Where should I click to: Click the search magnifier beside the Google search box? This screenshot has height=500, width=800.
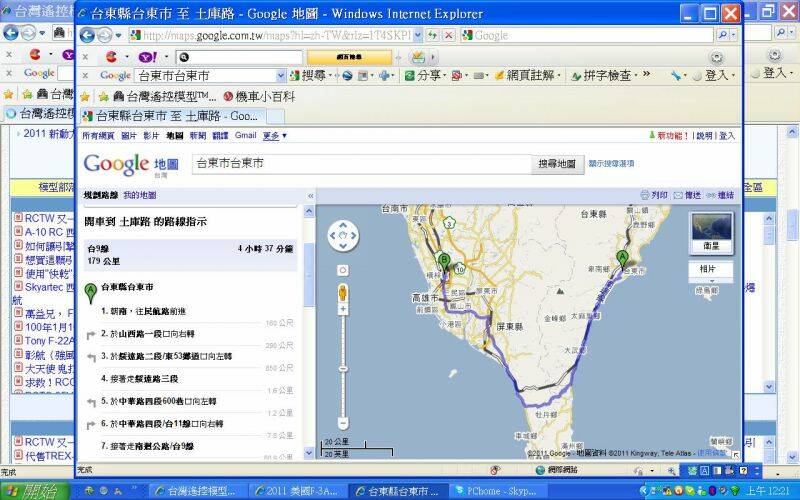click(x=722, y=35)
